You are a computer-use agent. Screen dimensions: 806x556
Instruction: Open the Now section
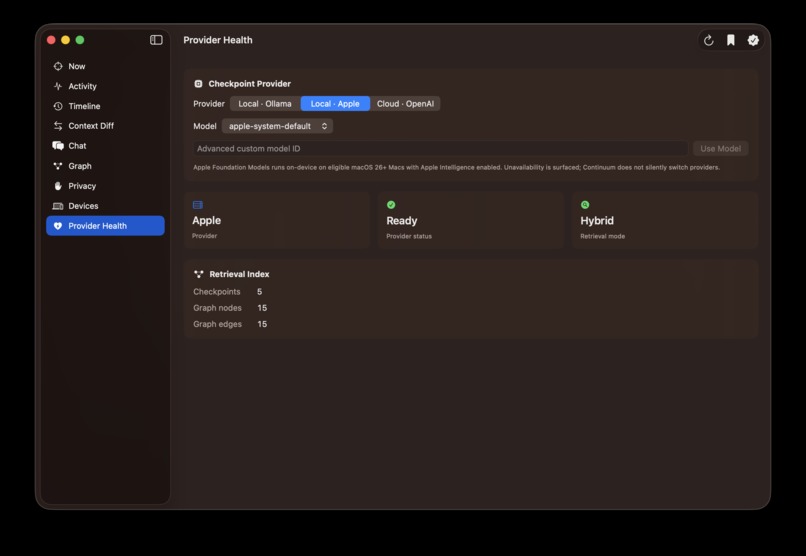(105, 66)
